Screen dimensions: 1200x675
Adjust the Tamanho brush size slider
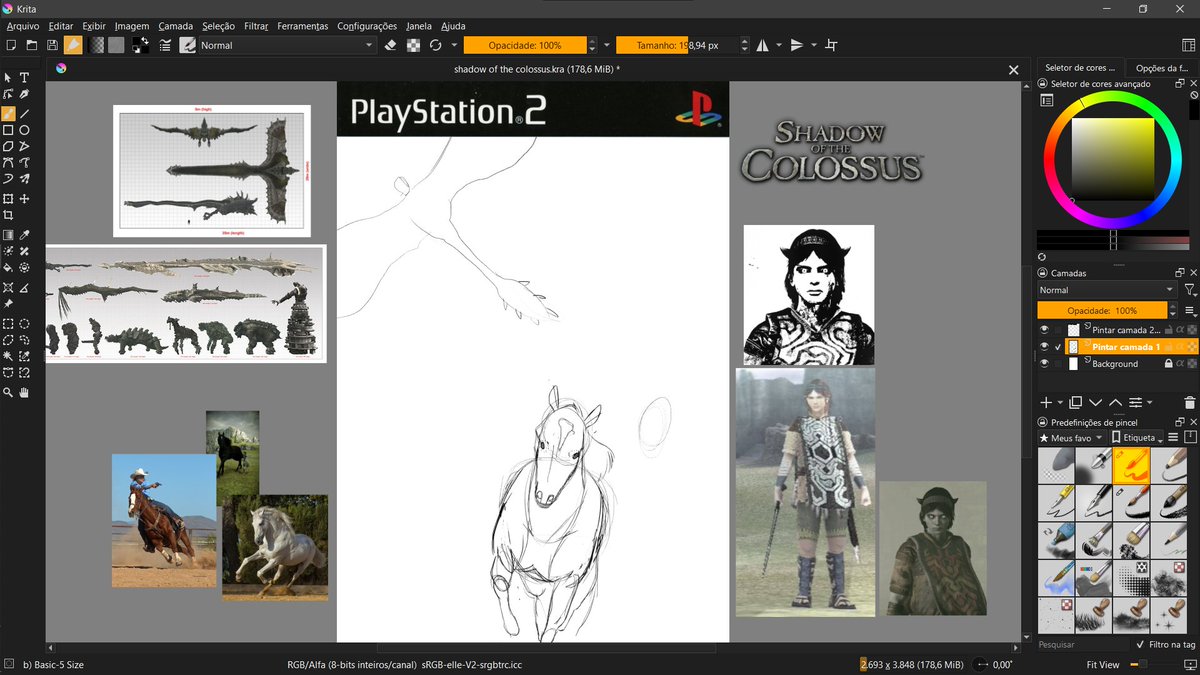pyautogui.click(x=676, y=45)
